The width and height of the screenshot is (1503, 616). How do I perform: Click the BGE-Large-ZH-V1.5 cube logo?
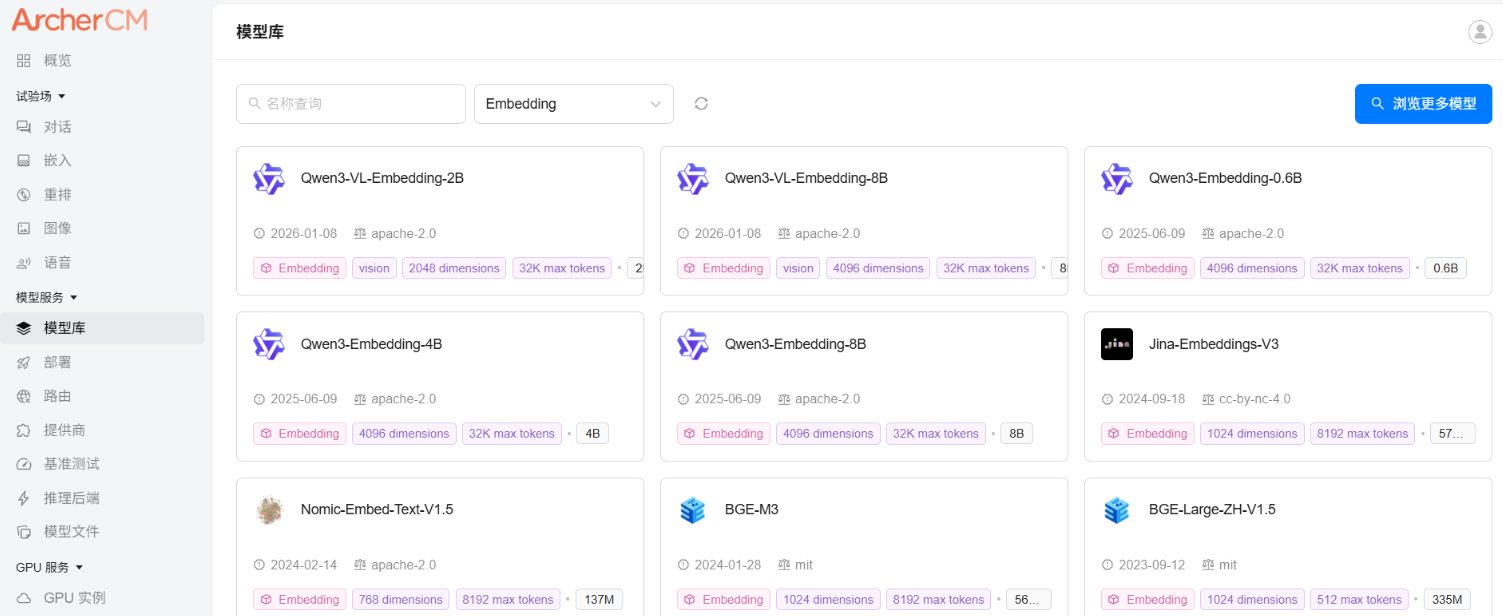pos(1117,510)
